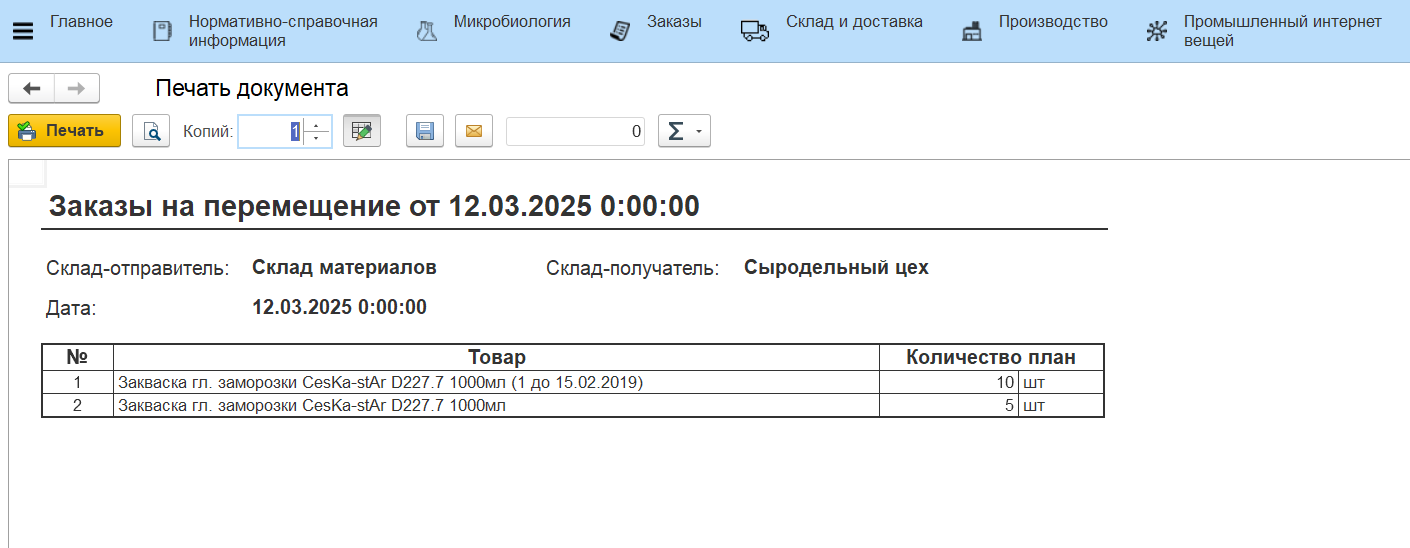Image resolution: width=1410 pixels, height=548 pixels.
Task: Decrease copies count with down arrow
Action: 317,138
